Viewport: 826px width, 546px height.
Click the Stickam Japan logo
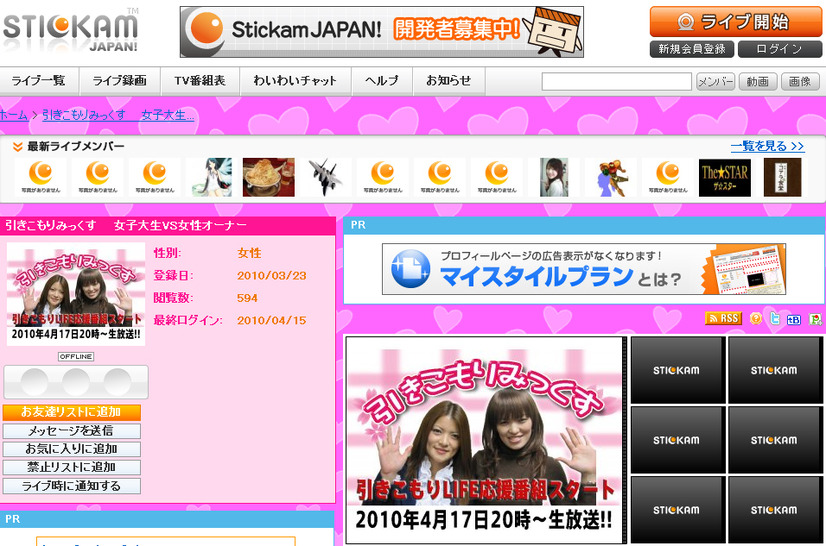pos(71,31)
